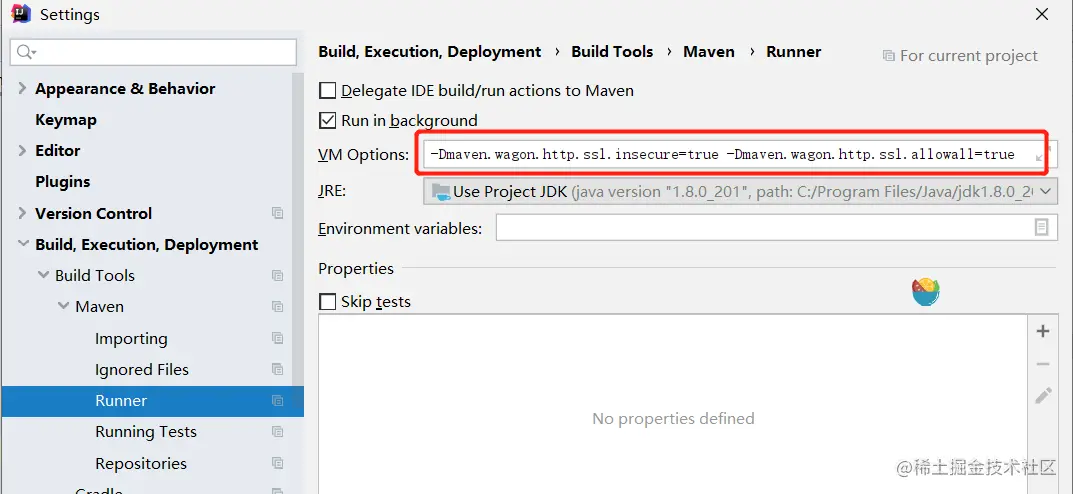Click the environment variables browse icon
This screenshot has width=1073, height=494.
tap(1042, 228)
